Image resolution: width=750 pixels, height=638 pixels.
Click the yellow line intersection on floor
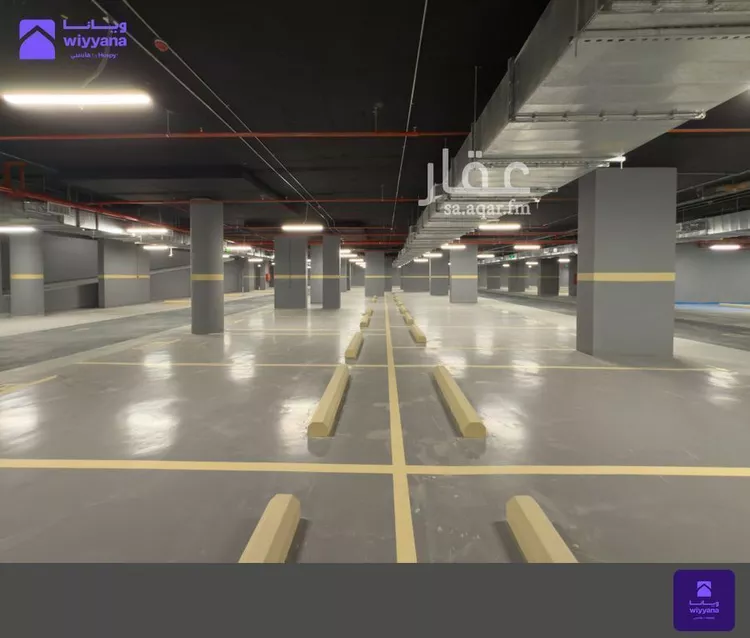(399, 469)
